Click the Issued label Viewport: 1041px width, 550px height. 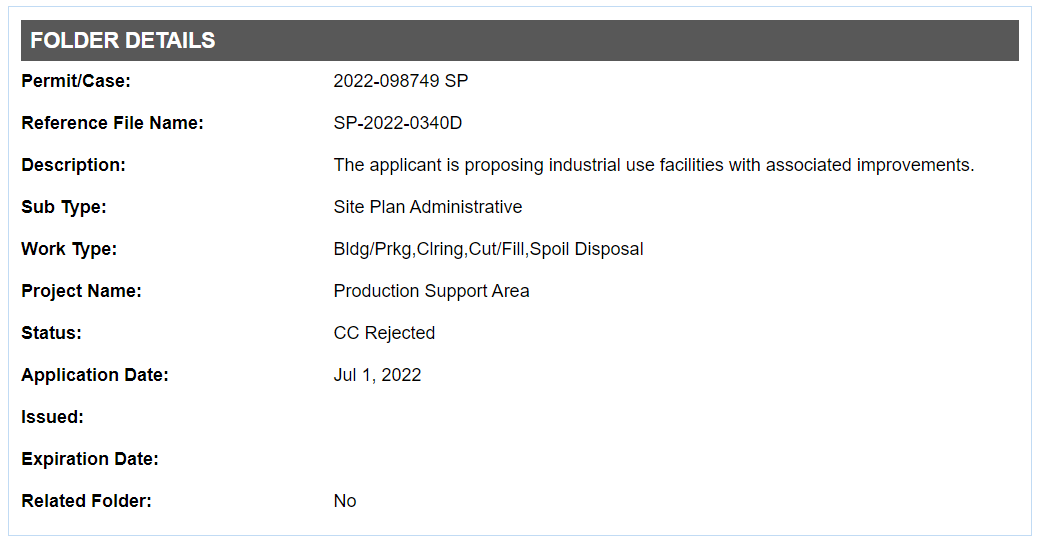52,417
